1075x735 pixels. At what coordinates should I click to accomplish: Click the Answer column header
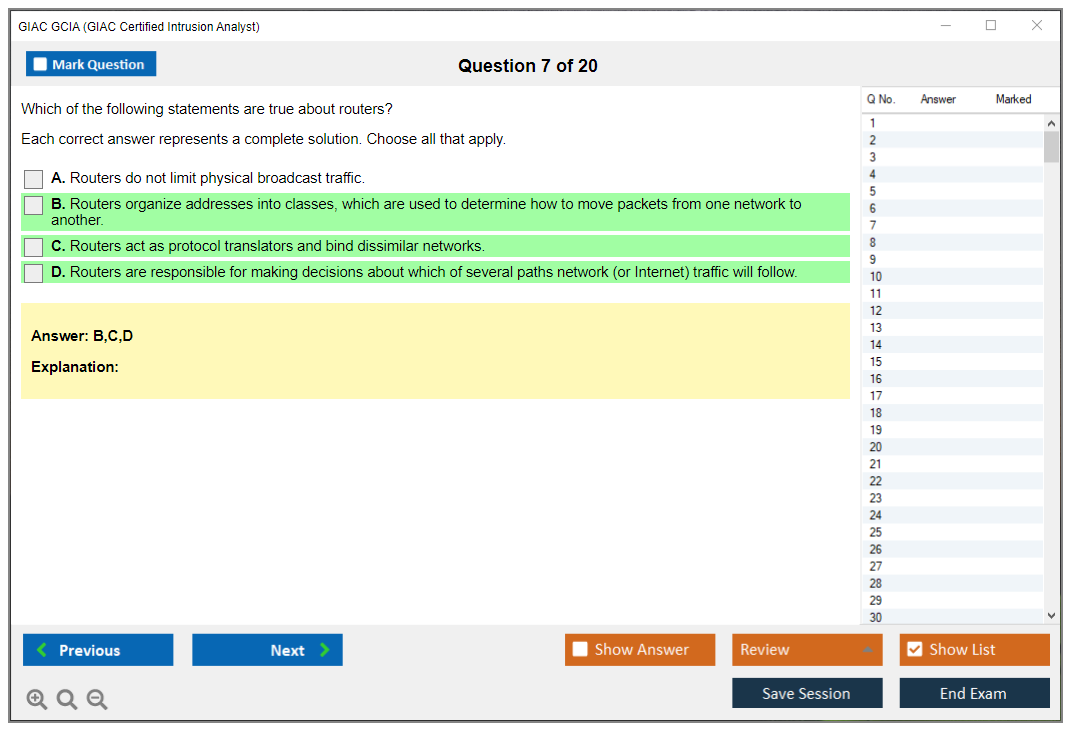[x=938, y=99]
